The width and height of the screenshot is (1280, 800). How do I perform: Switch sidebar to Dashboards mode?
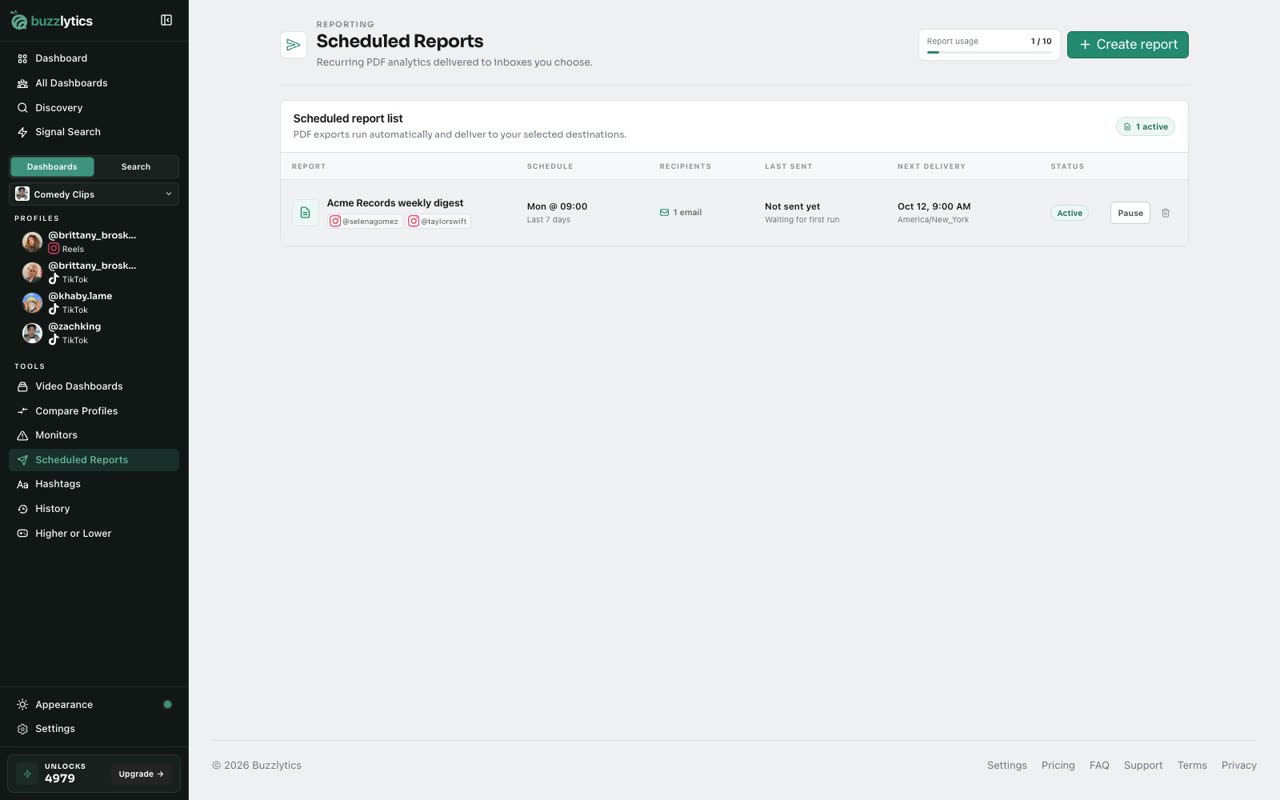point(52,167)
